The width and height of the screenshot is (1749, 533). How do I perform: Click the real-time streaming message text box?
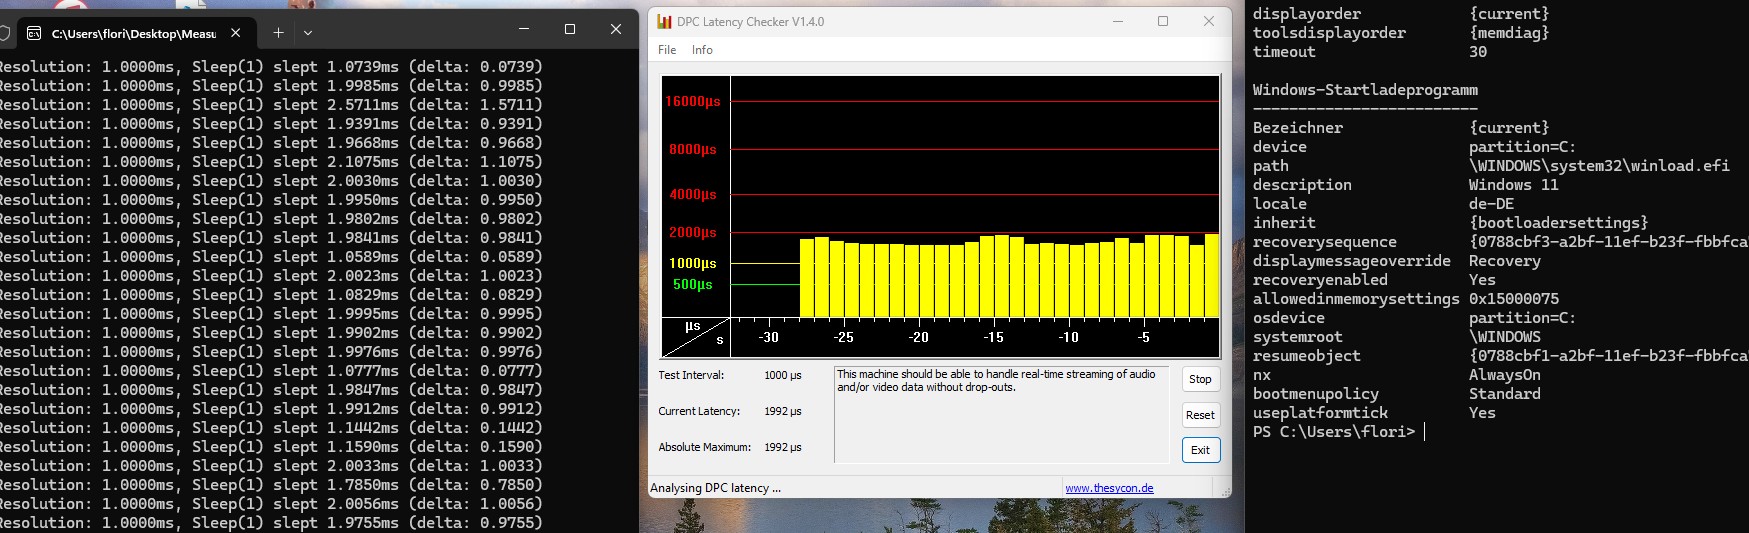coord(1000,414)
